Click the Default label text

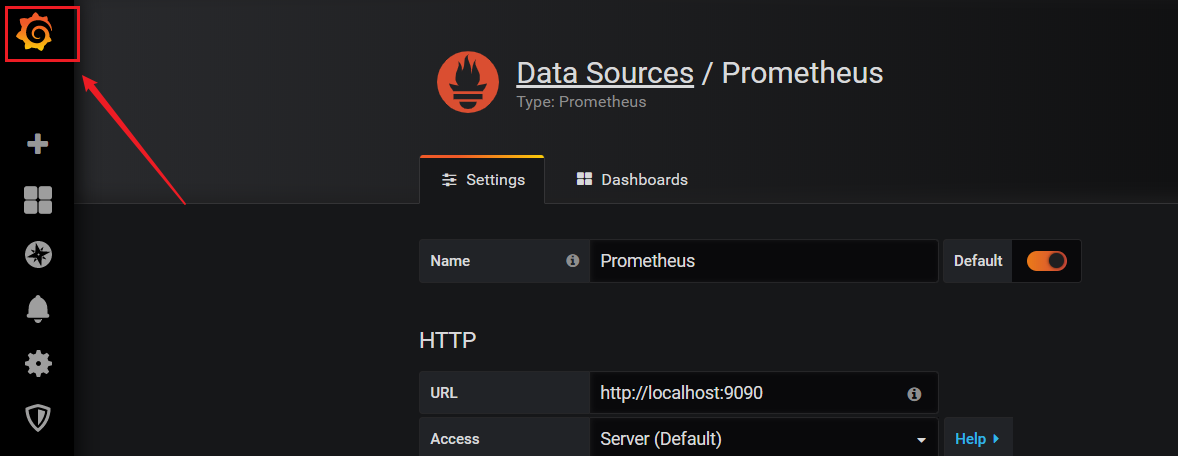coord(978,261)
